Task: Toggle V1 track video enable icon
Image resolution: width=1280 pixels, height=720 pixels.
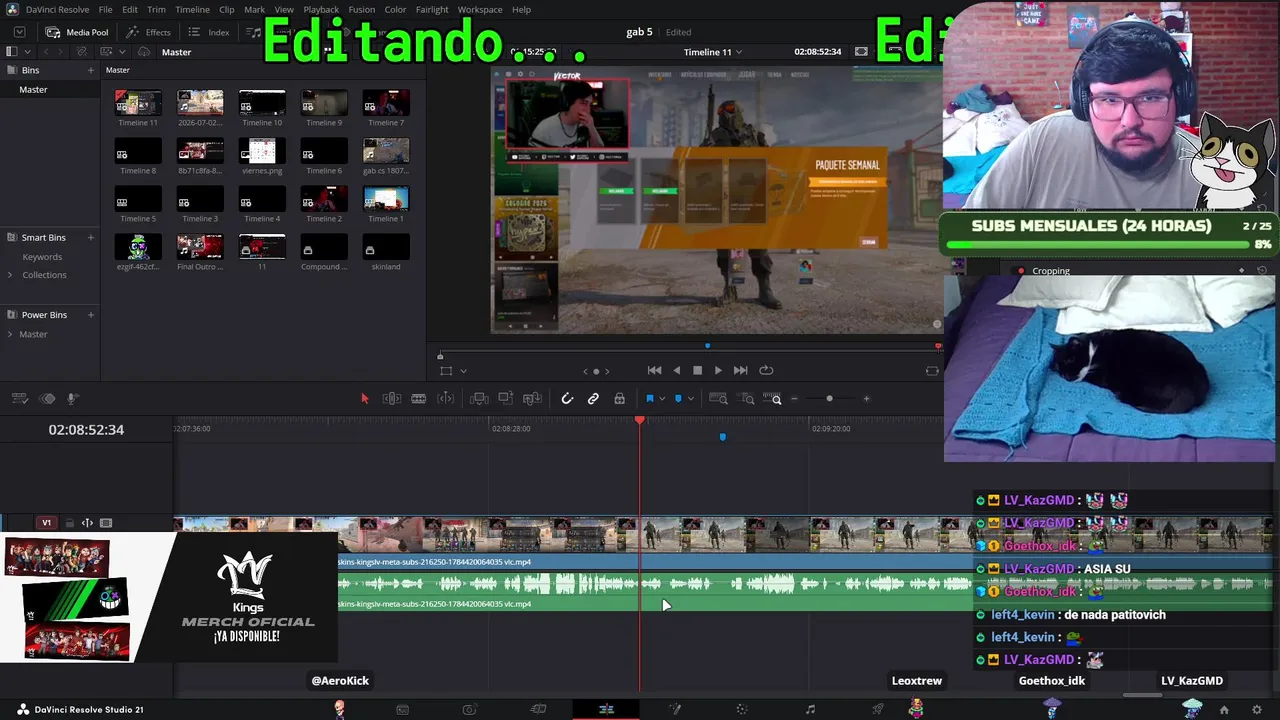Action: [106, 523]
